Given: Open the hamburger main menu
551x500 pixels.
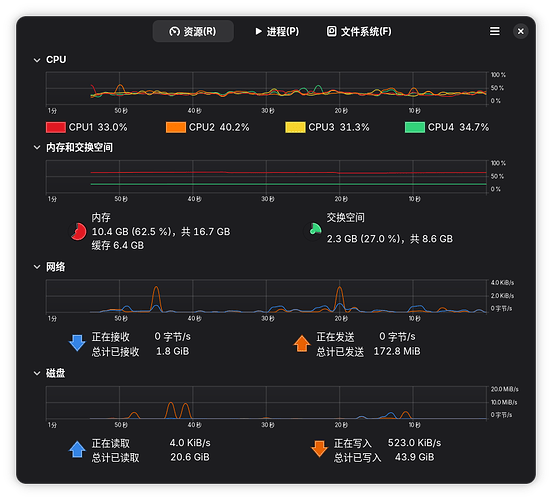Looking at the screenshot, I should pyautogui.click(x=494, y=31).
